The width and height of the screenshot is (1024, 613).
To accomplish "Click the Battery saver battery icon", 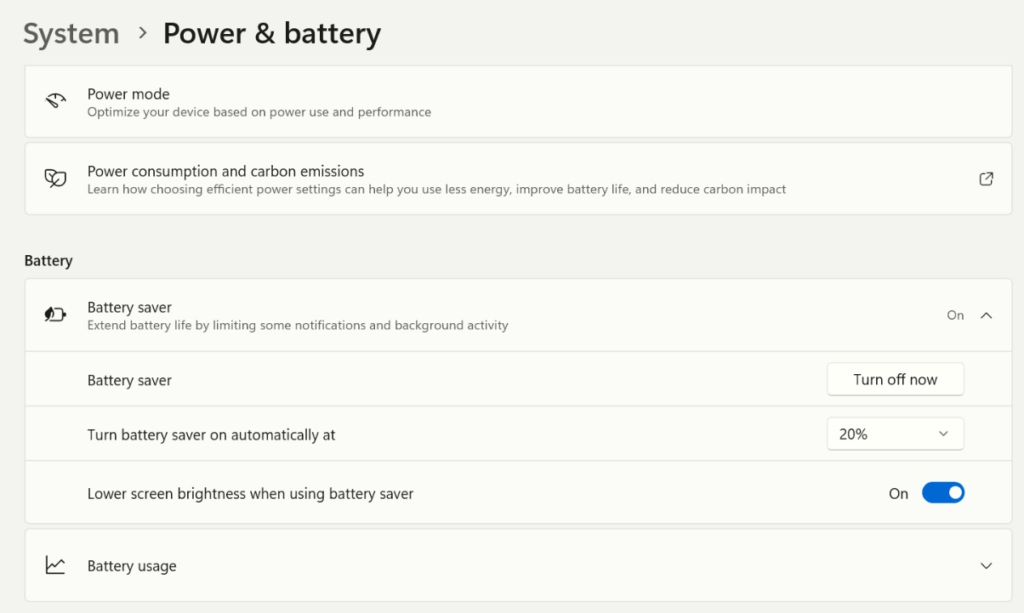I will point(56,315).
